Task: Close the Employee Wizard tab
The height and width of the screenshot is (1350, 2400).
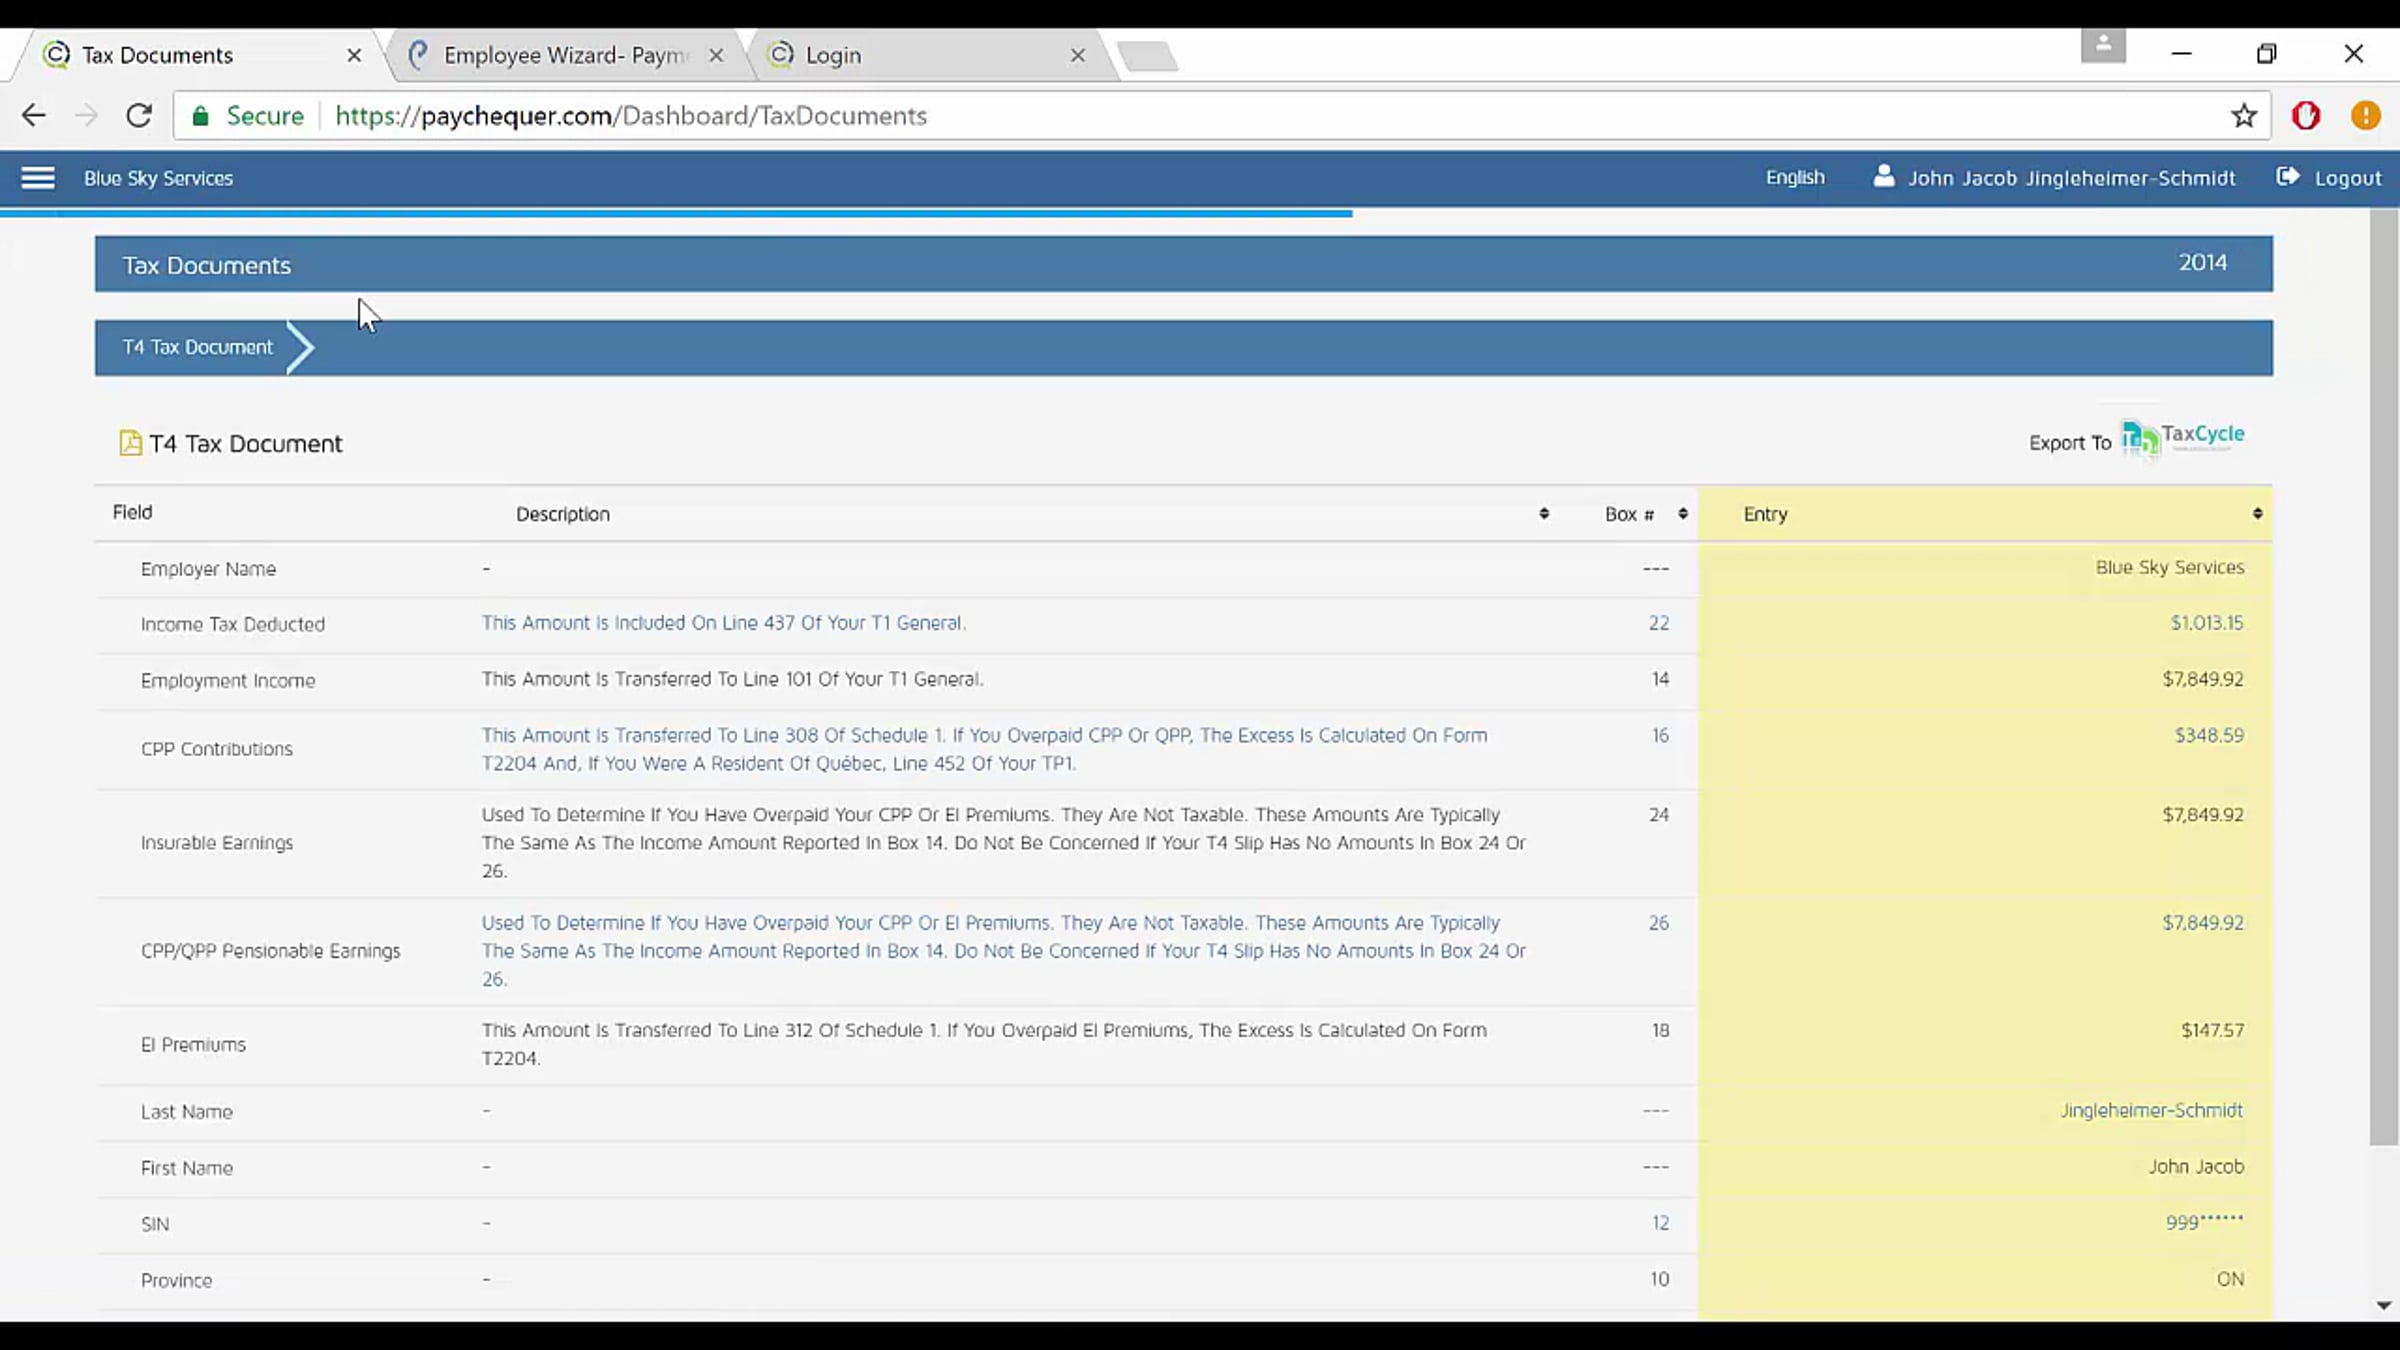Action: (716, 55)
